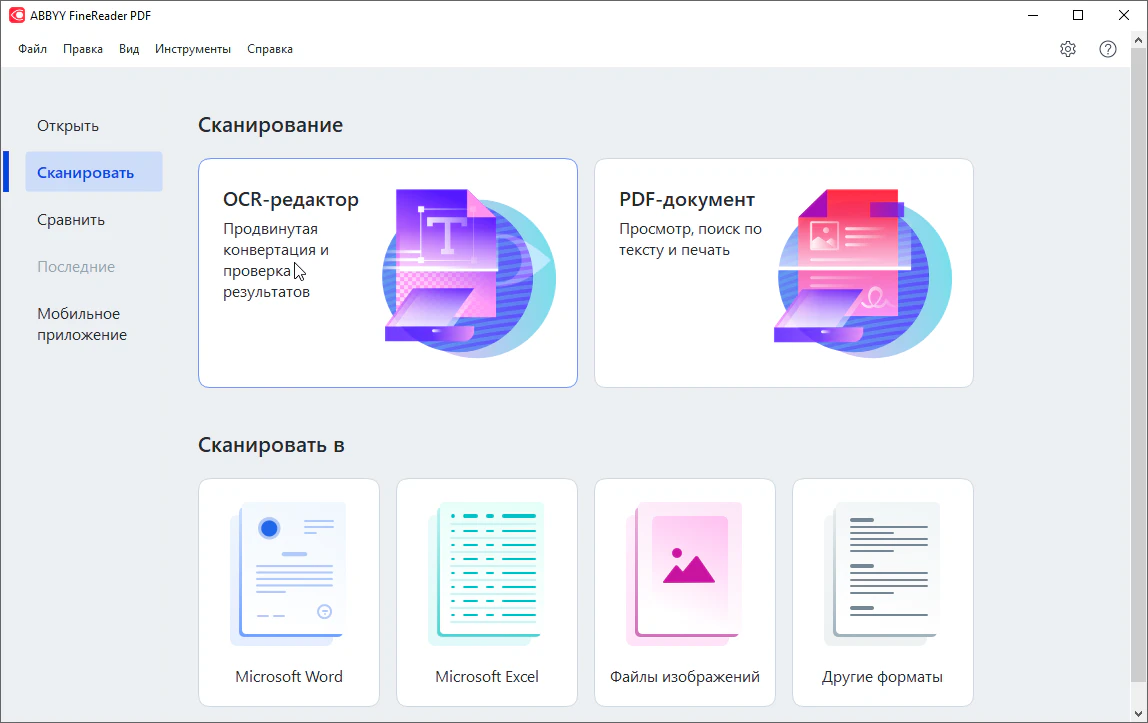Click the help question mark icon
The height and width of the screenshot is (723, 1148).
click(1107, 49)
